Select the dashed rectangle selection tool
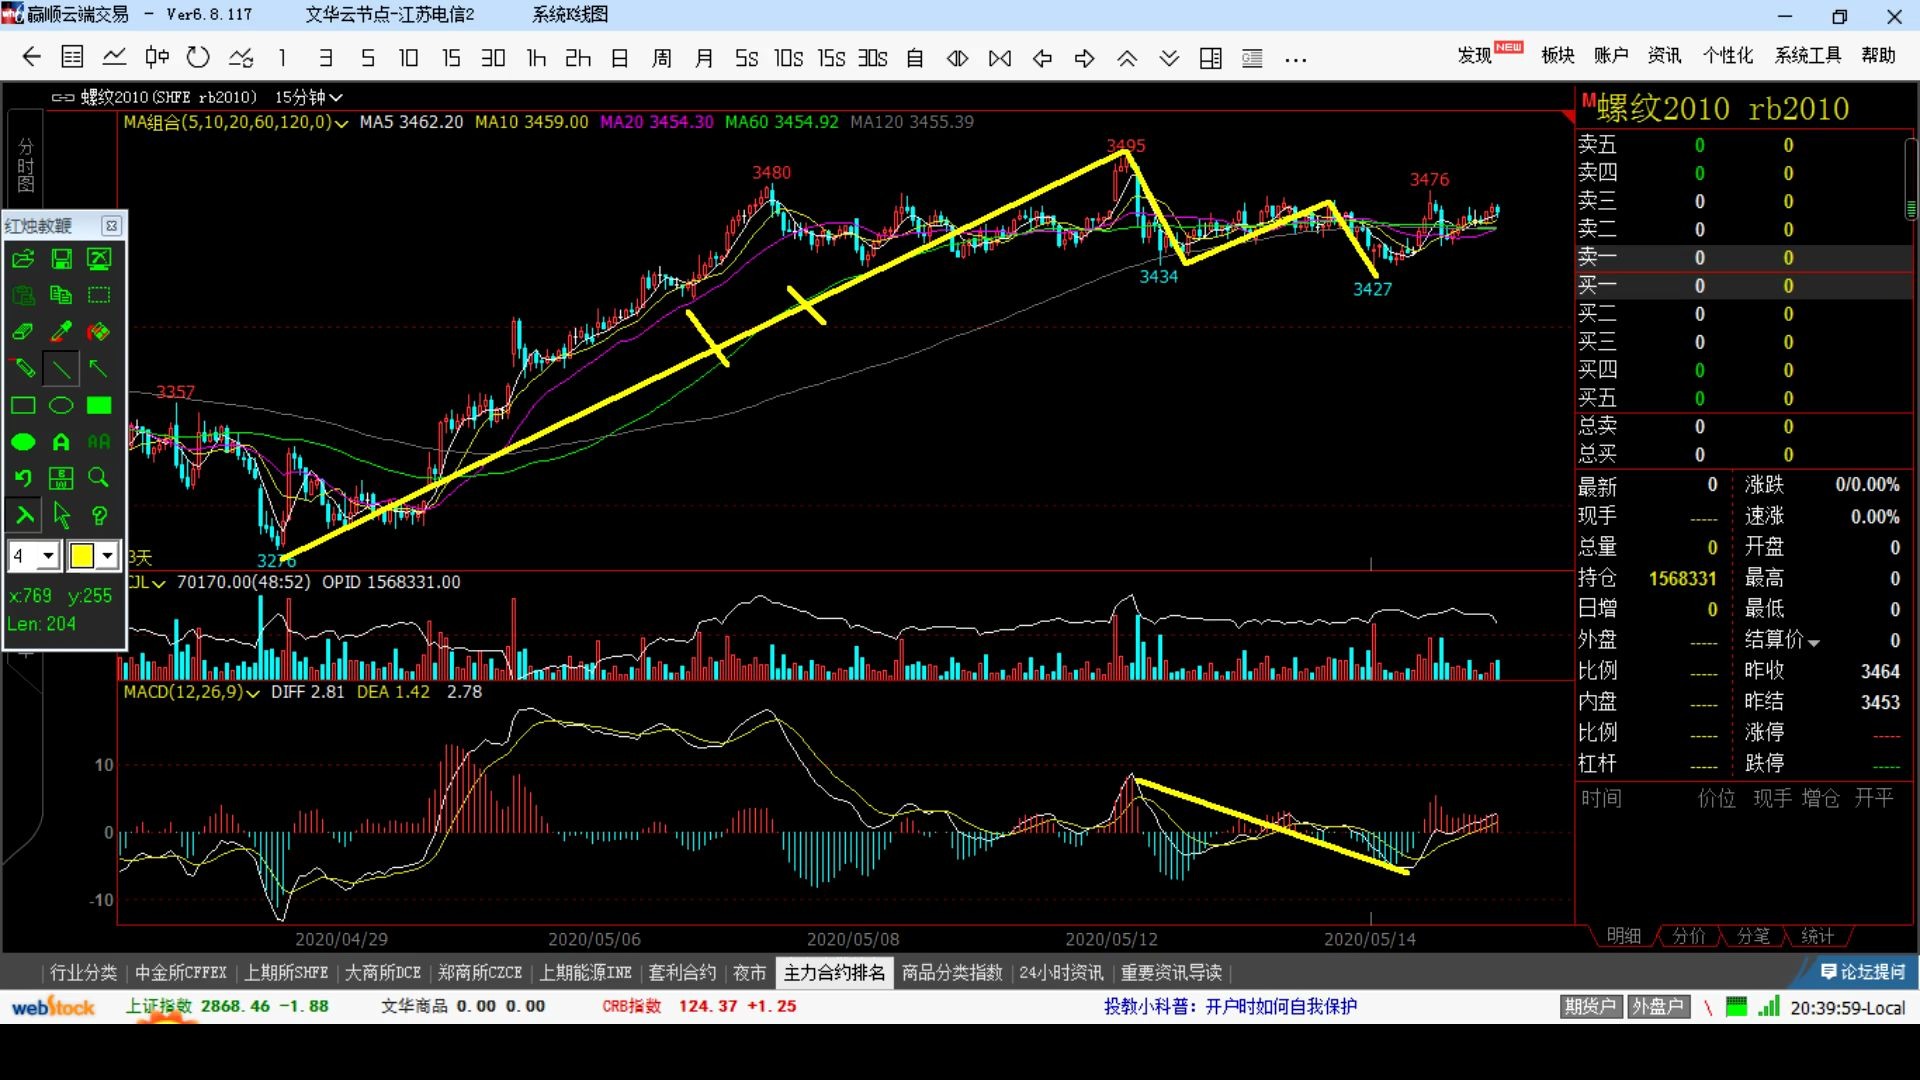Screen dimensions: 1920x1080 tap(99, 295)
